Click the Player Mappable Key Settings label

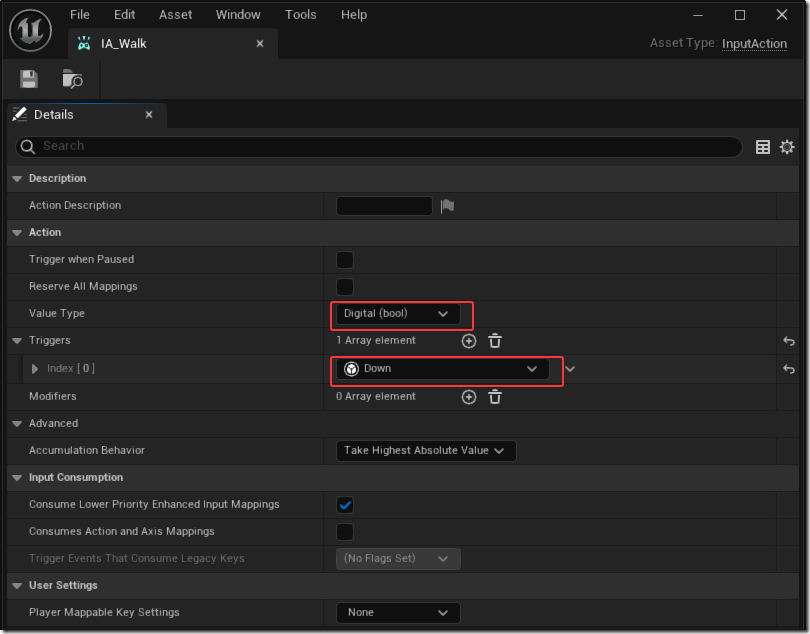click(104, 612)
